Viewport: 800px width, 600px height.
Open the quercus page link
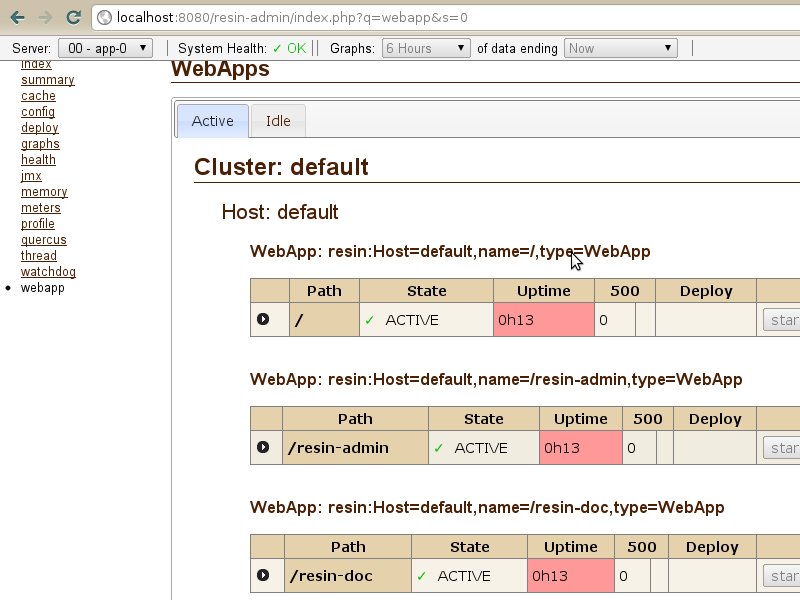point(44,239)
